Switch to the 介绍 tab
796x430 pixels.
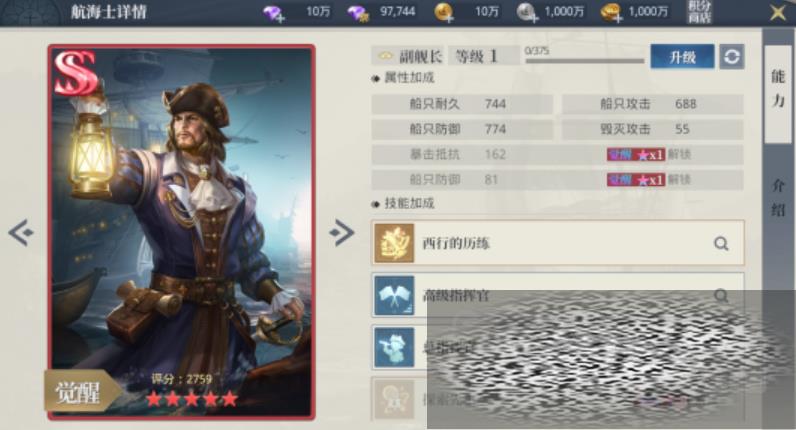[778, 198]
